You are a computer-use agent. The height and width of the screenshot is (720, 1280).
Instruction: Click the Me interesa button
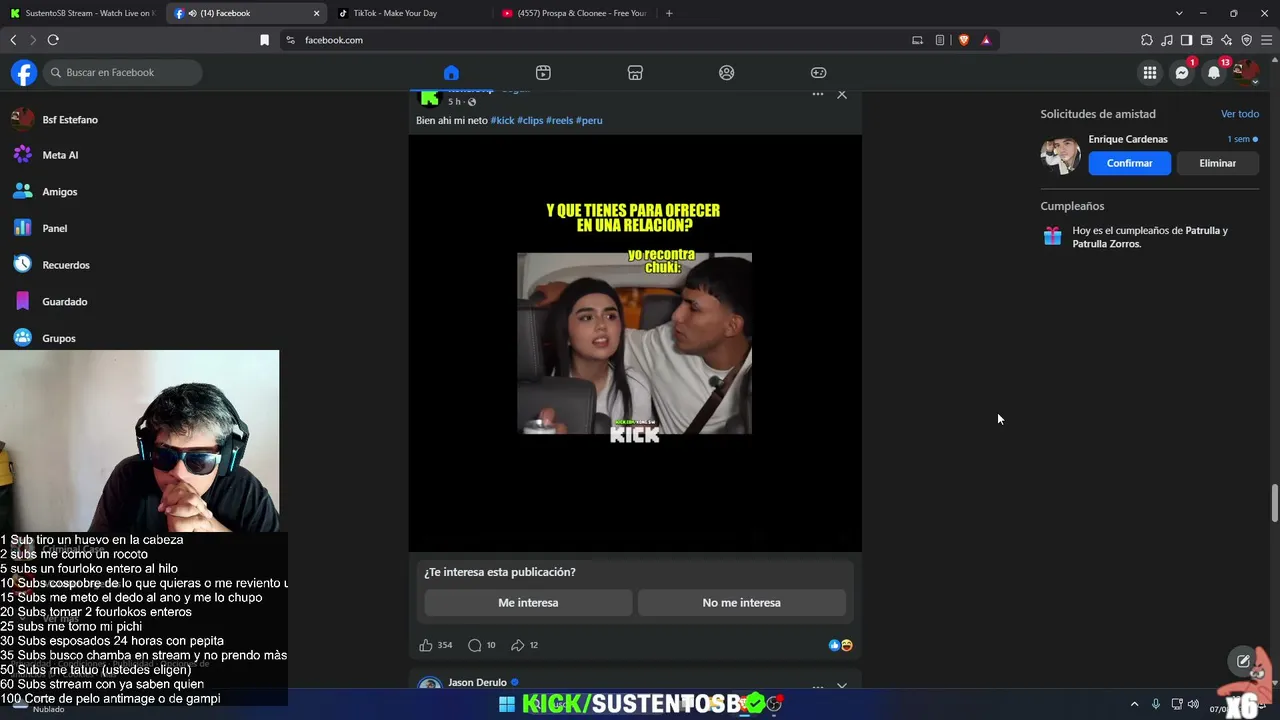pos(528,603)
